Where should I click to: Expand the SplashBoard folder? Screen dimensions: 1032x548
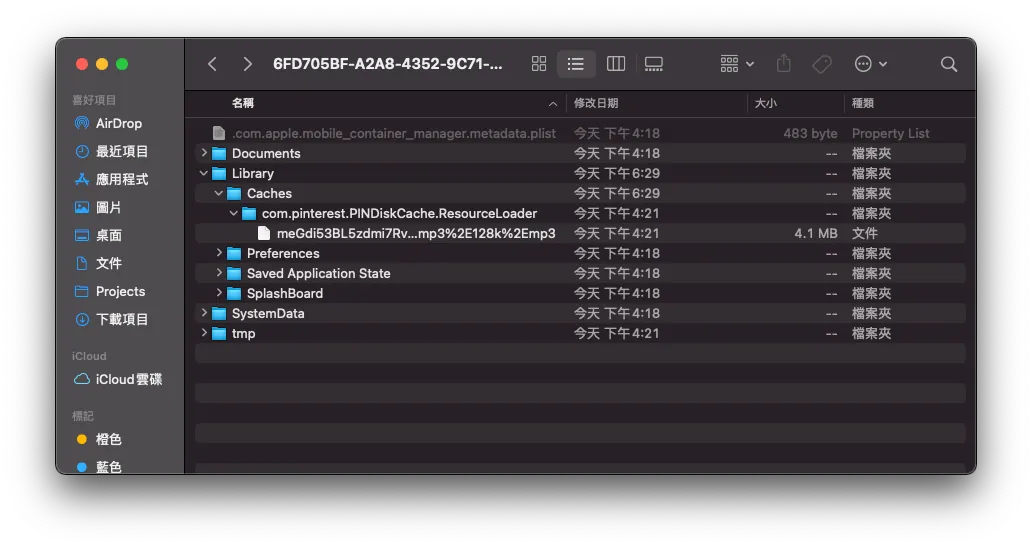point(219,293)
